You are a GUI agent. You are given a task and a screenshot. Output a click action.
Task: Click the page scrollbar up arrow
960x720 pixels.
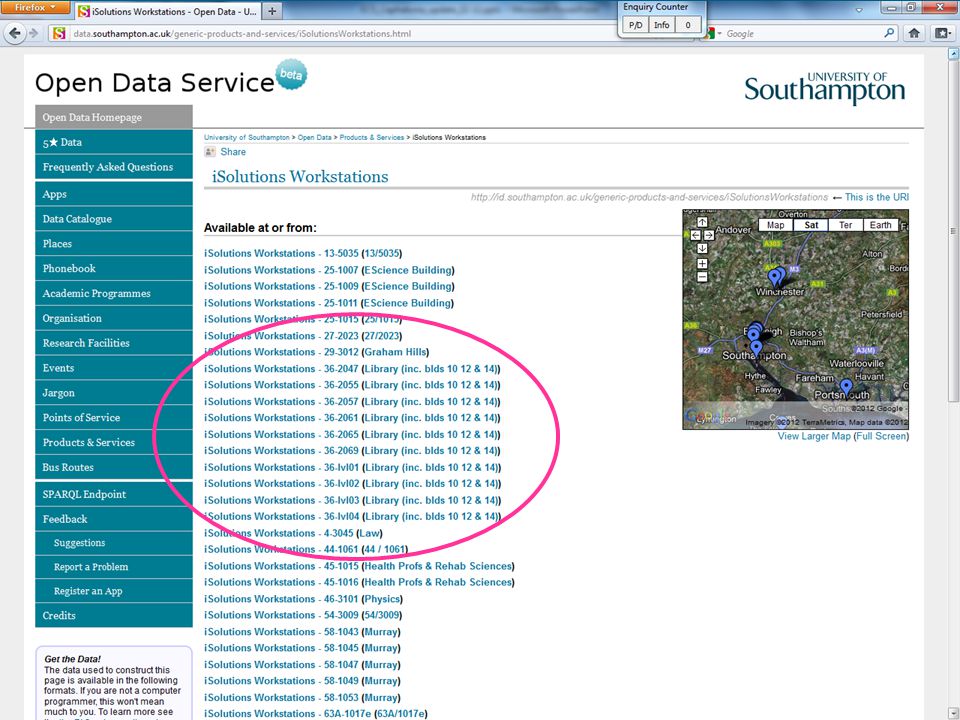click(953, 54)
